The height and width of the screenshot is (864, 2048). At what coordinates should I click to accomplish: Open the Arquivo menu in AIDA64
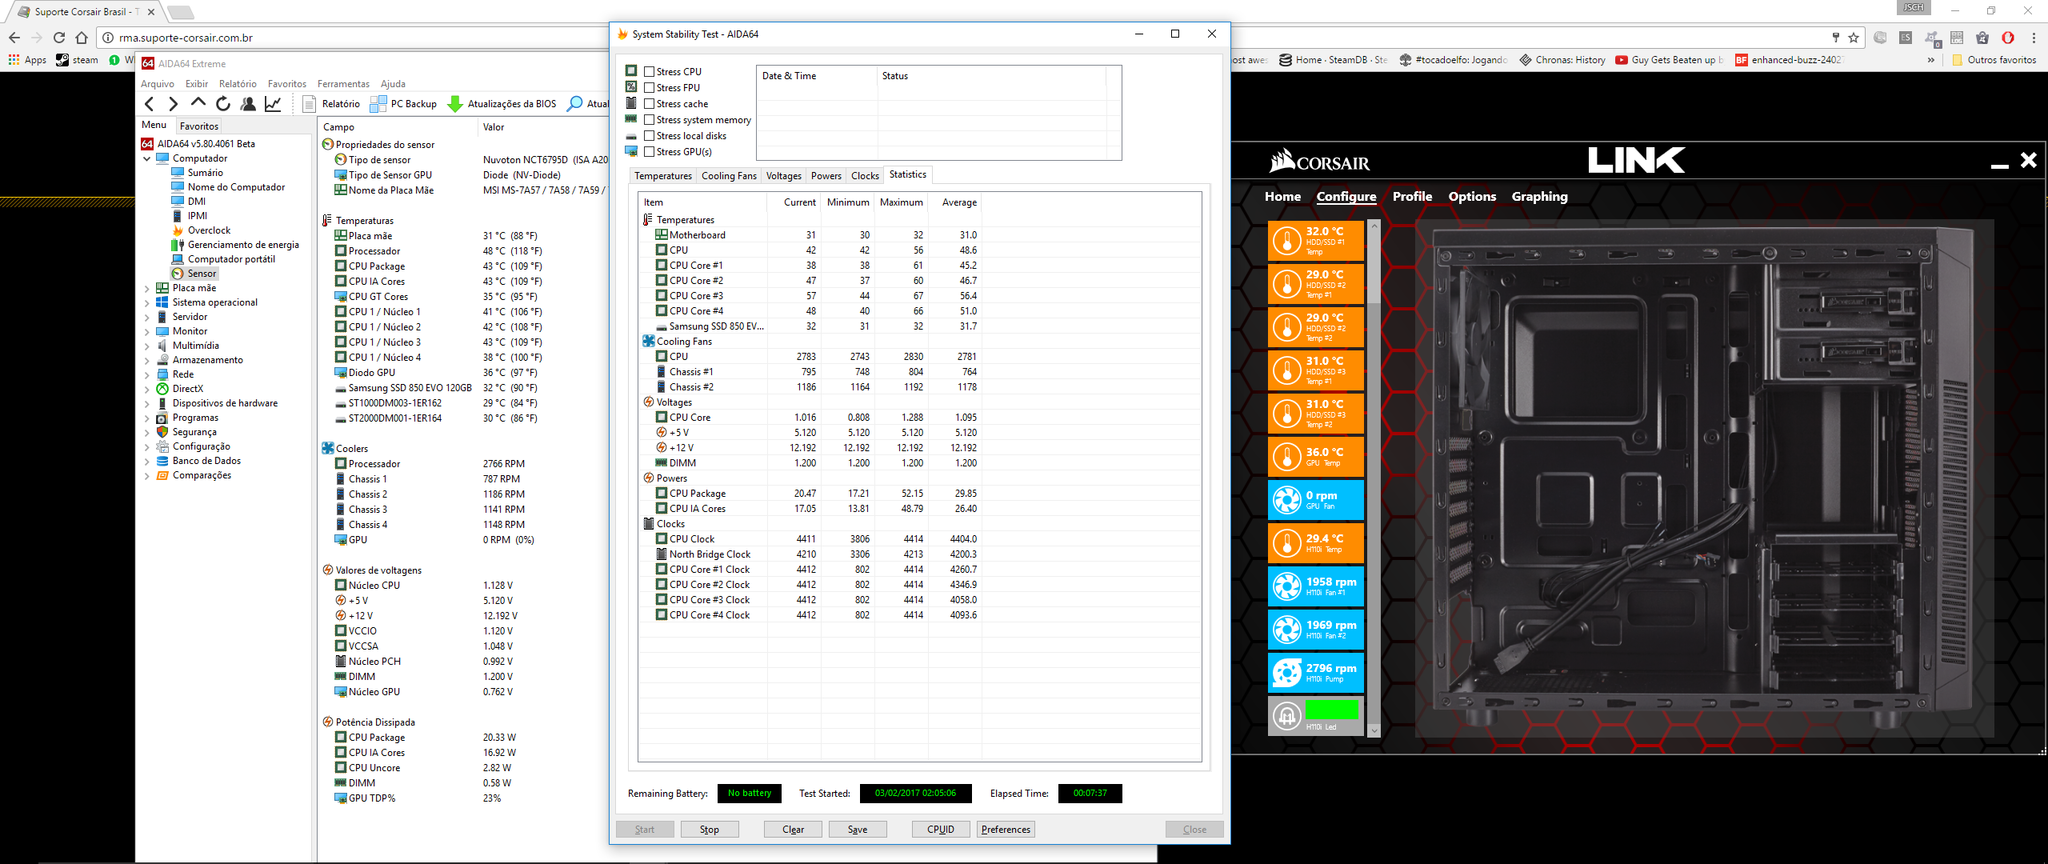tap(157, 84)
